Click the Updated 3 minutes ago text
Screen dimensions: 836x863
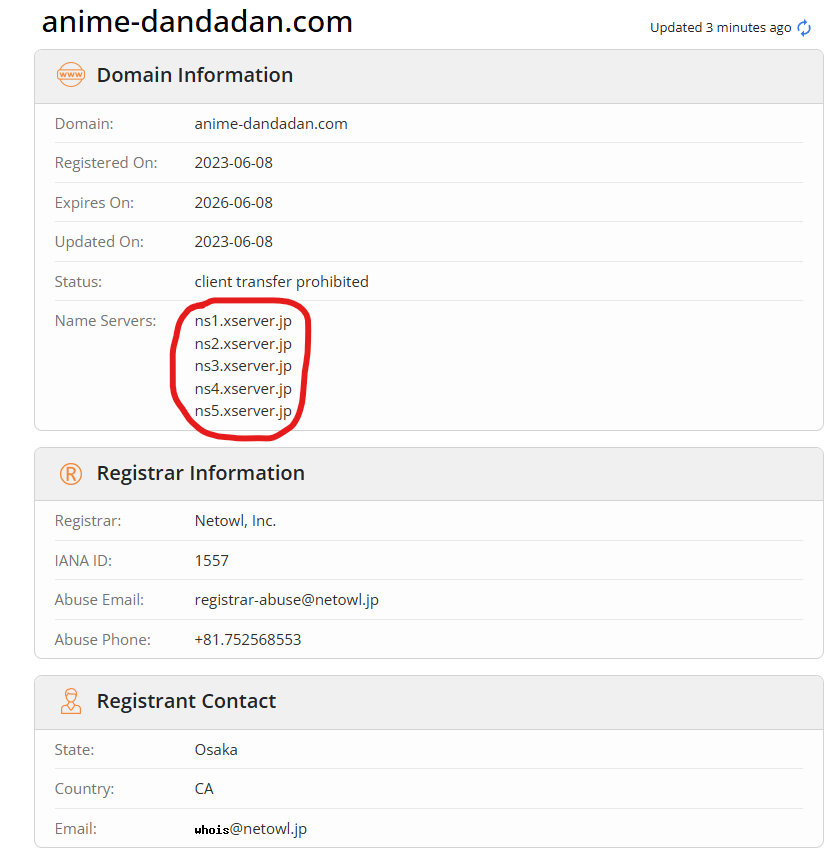tap(720, 28)
